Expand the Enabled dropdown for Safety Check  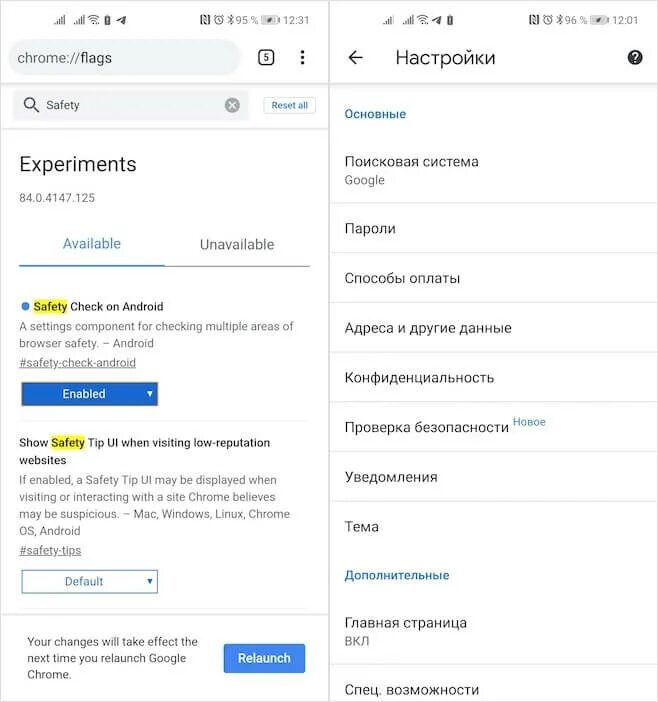click(x=89, y=394)
